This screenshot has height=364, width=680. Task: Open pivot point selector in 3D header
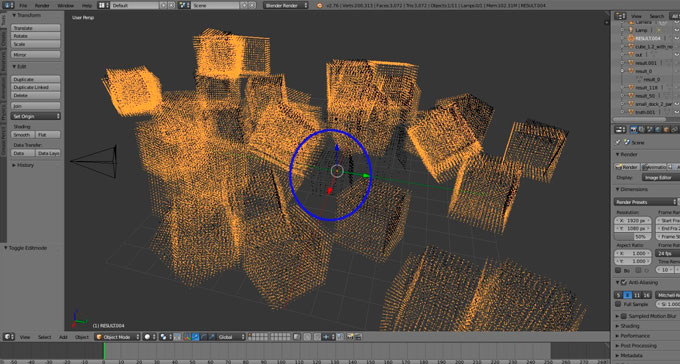[x=166, y=337]
